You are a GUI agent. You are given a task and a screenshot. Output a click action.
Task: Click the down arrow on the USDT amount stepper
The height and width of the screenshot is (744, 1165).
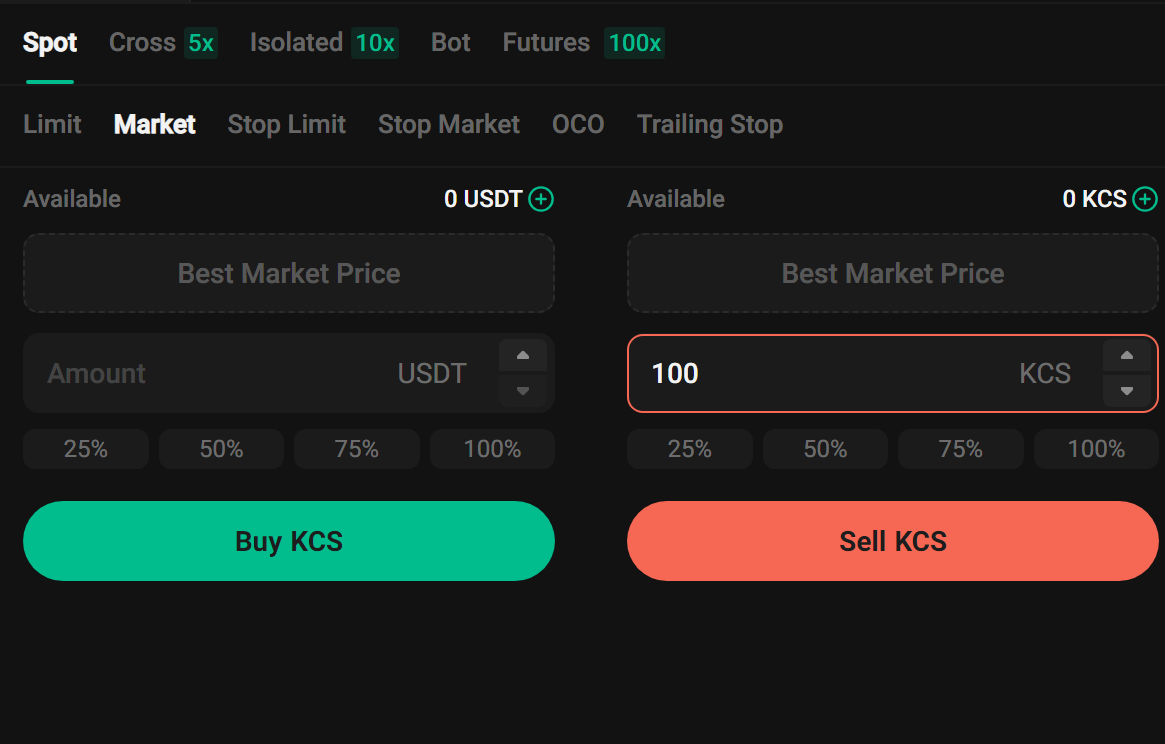click(522, 392)
